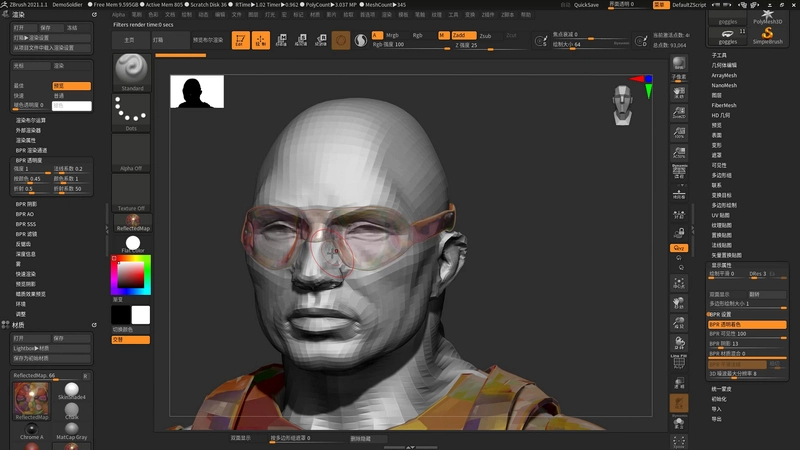This screenshot has width=800, height=450.
Task: Expand the ArrayMesh subpalette
Action: point(724,76)
